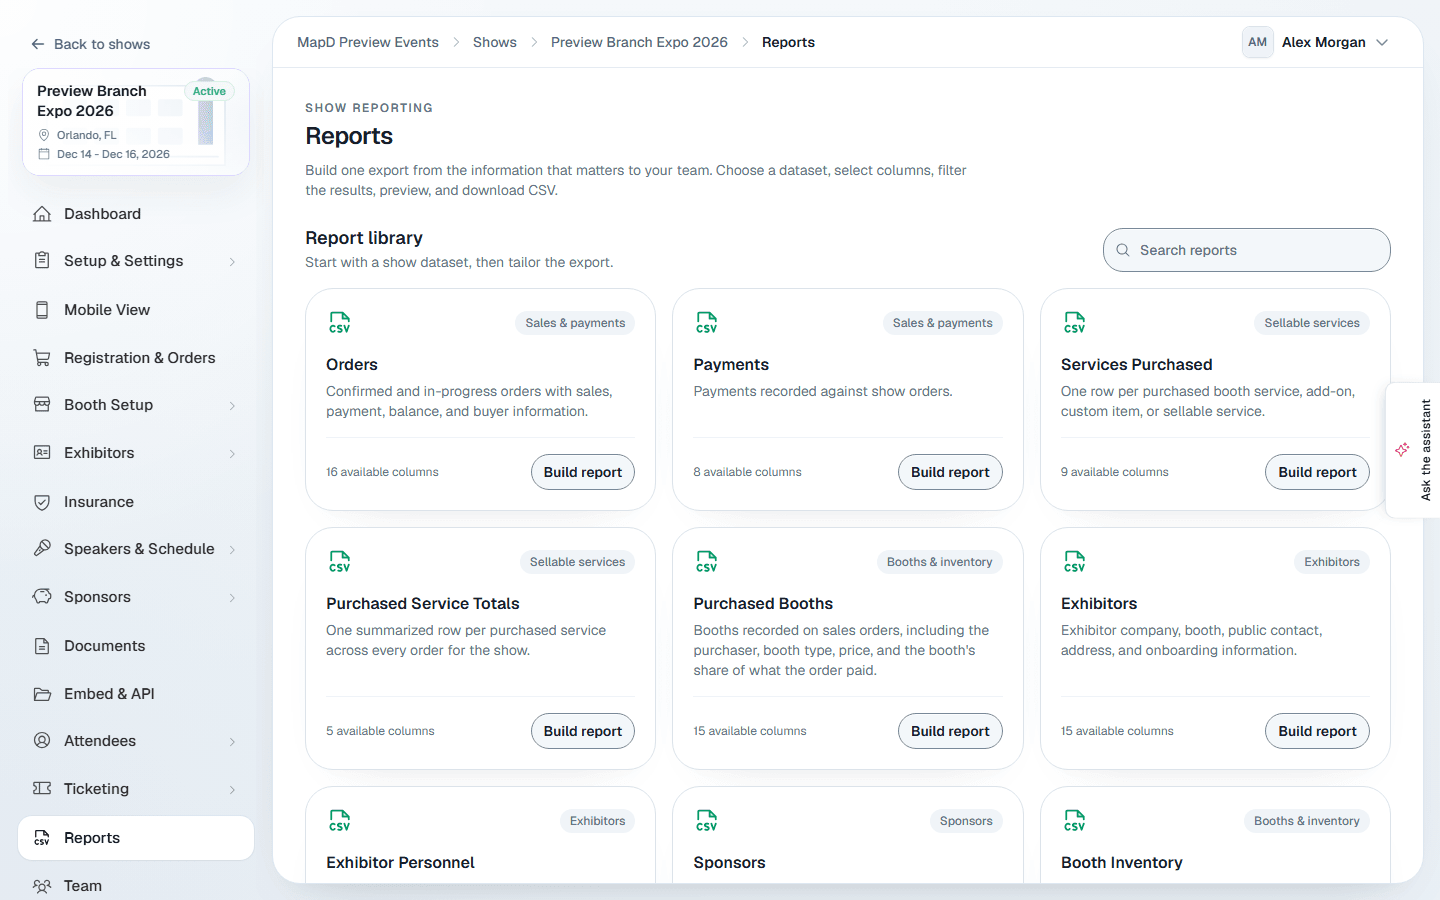Screen dimensions: 1440x900
Task: Expand the Booth Setup submenu chevron
Action: pos(232,406)
